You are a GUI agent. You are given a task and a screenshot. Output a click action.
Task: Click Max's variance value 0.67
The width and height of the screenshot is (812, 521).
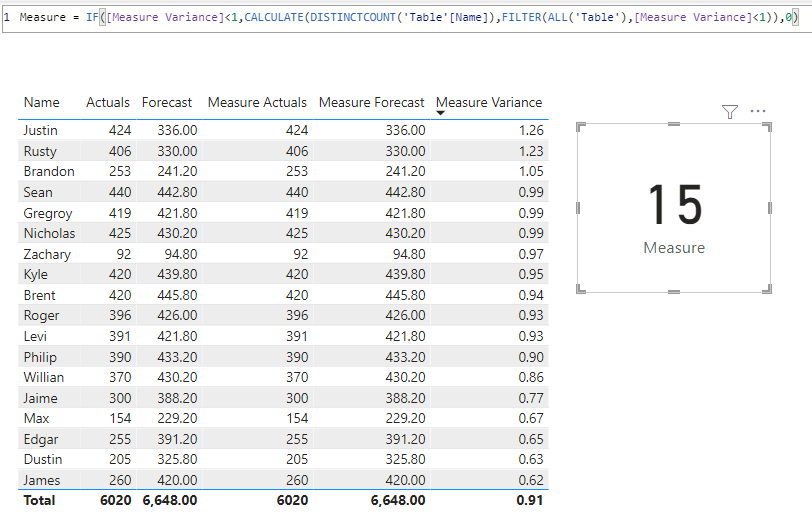click(x=531, y=418)
